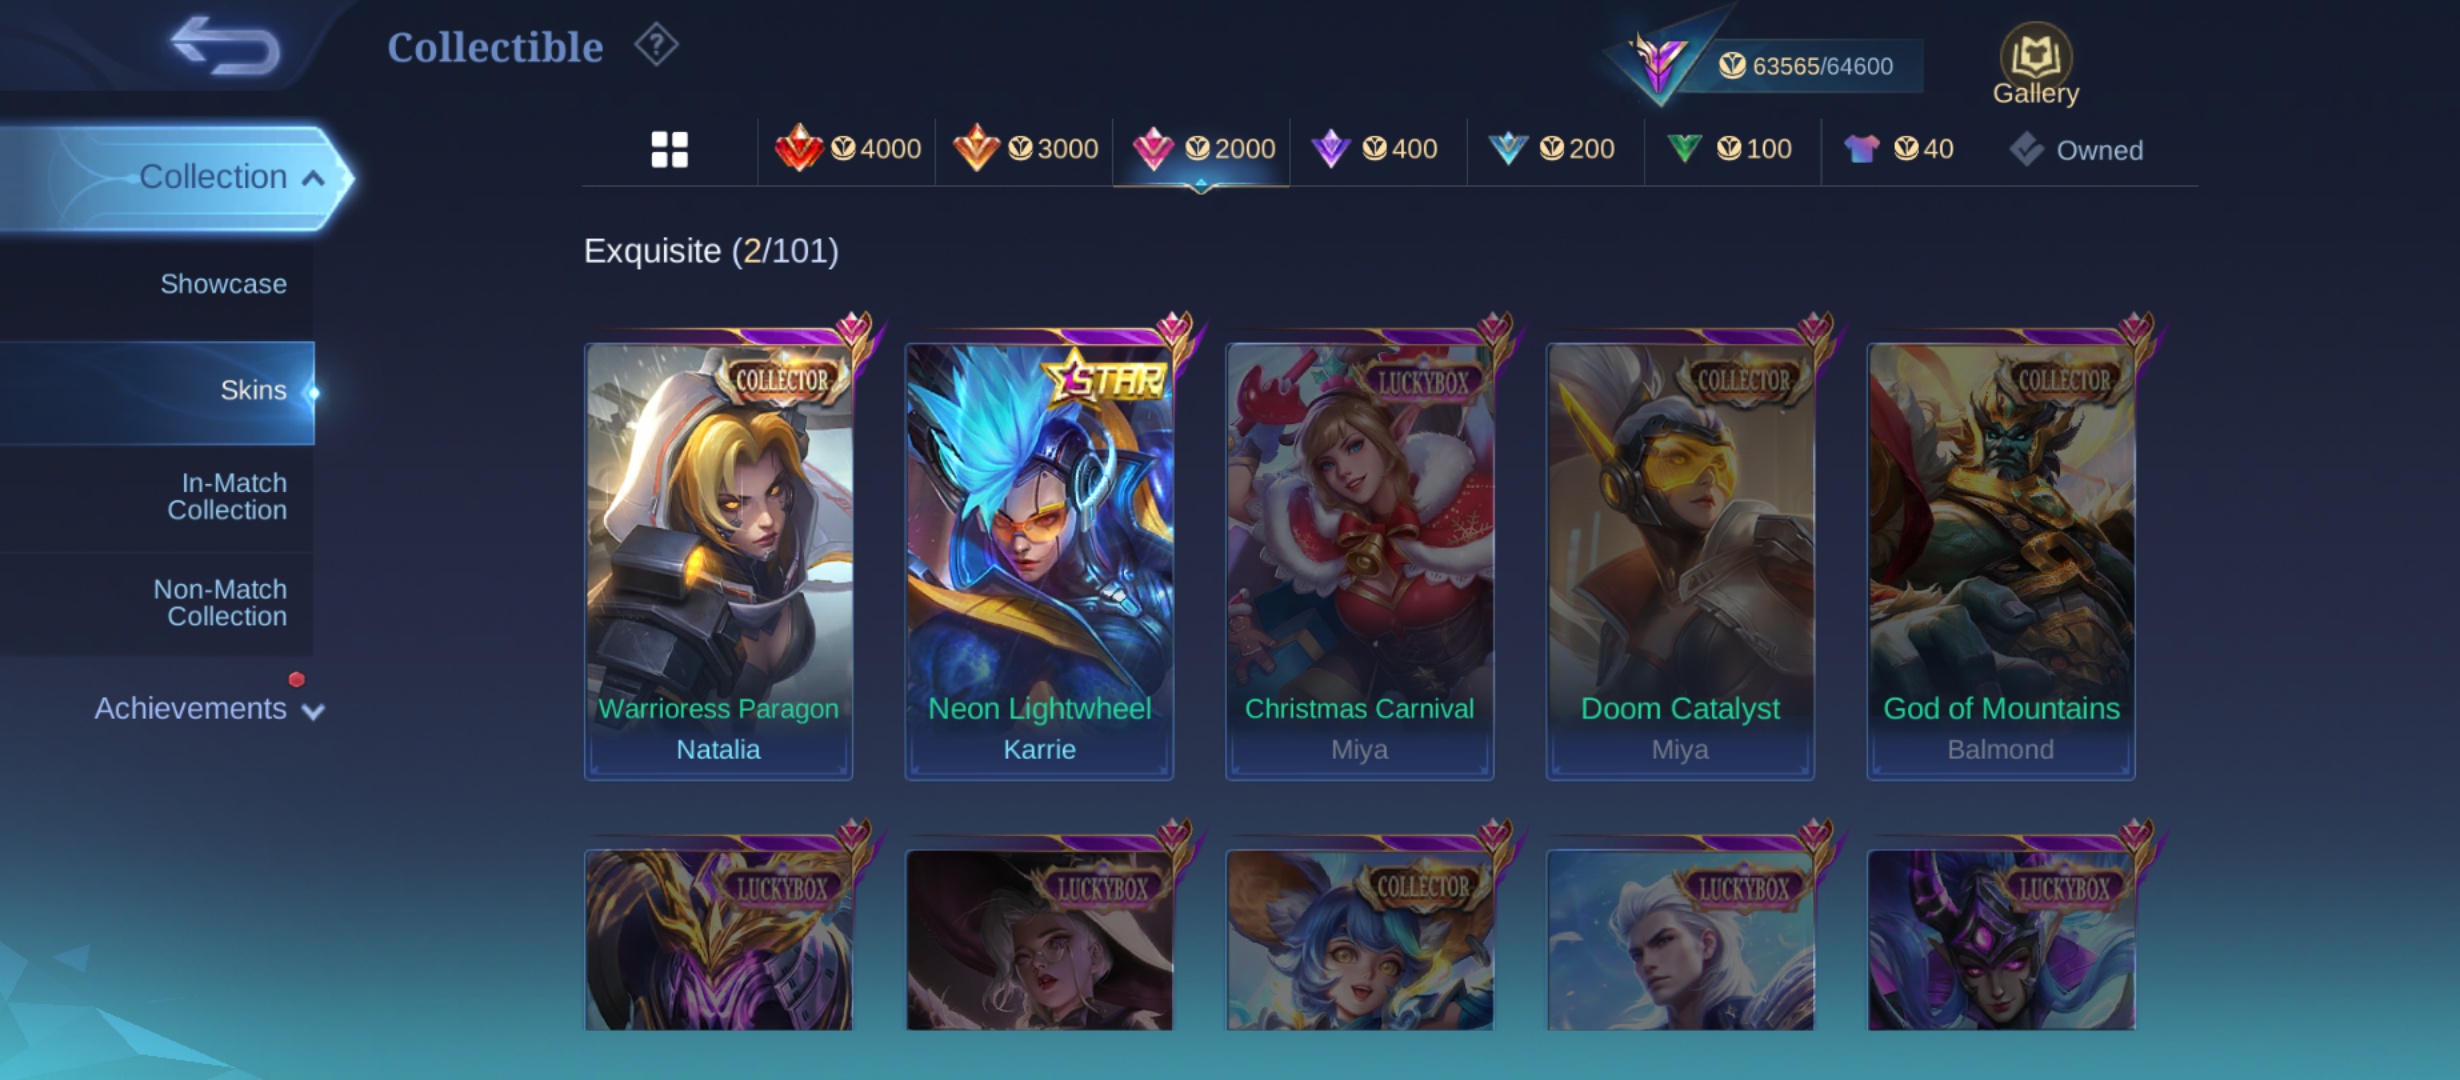
Task: Select the 3000 orange gem tier
Action: (x=1025, y=149)
